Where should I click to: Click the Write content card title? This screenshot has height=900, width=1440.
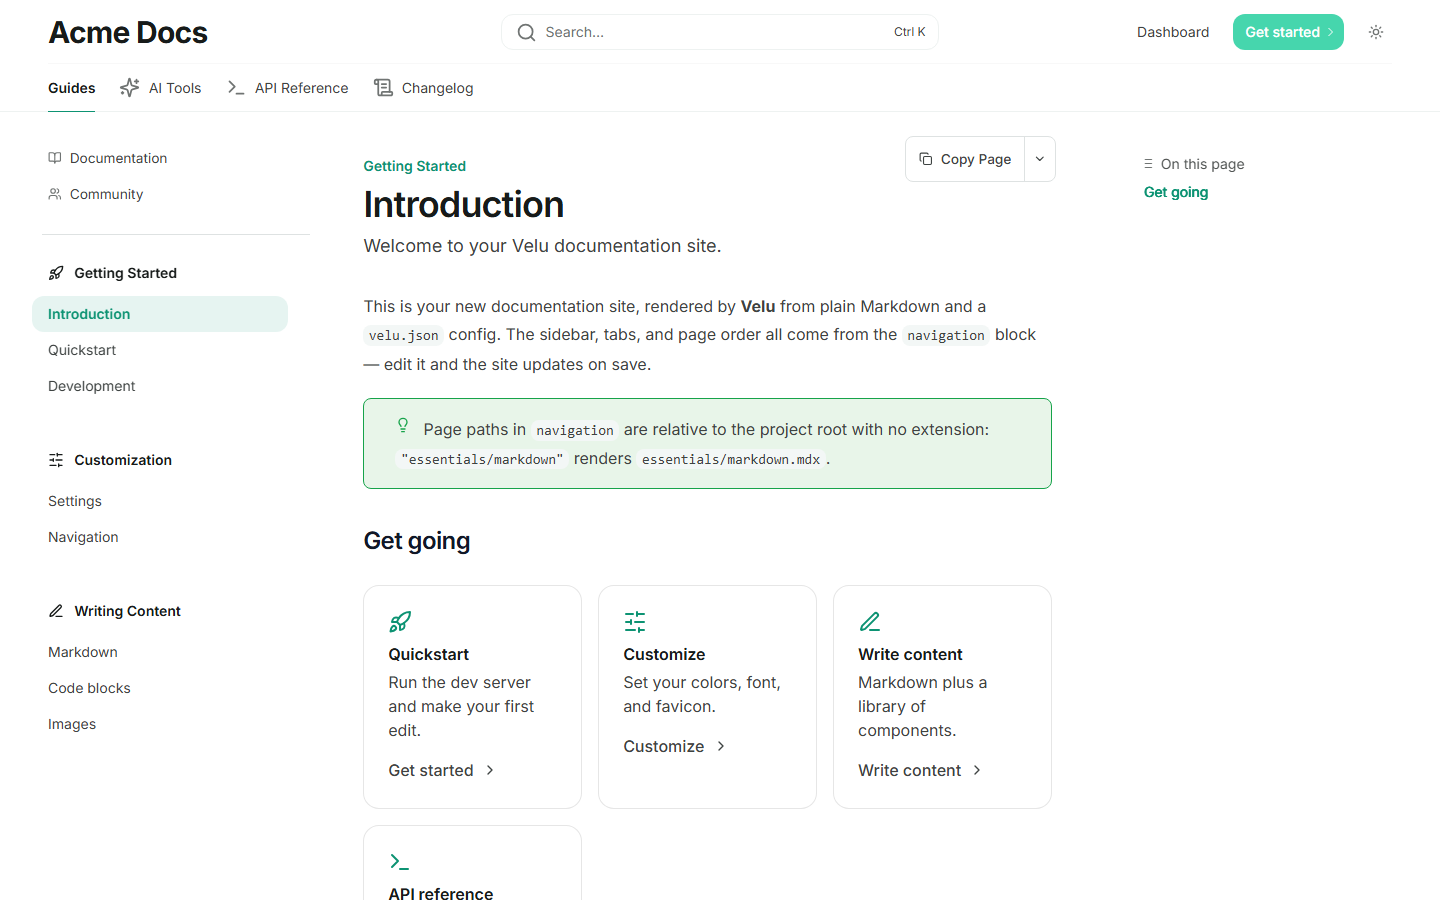point(911,654)
